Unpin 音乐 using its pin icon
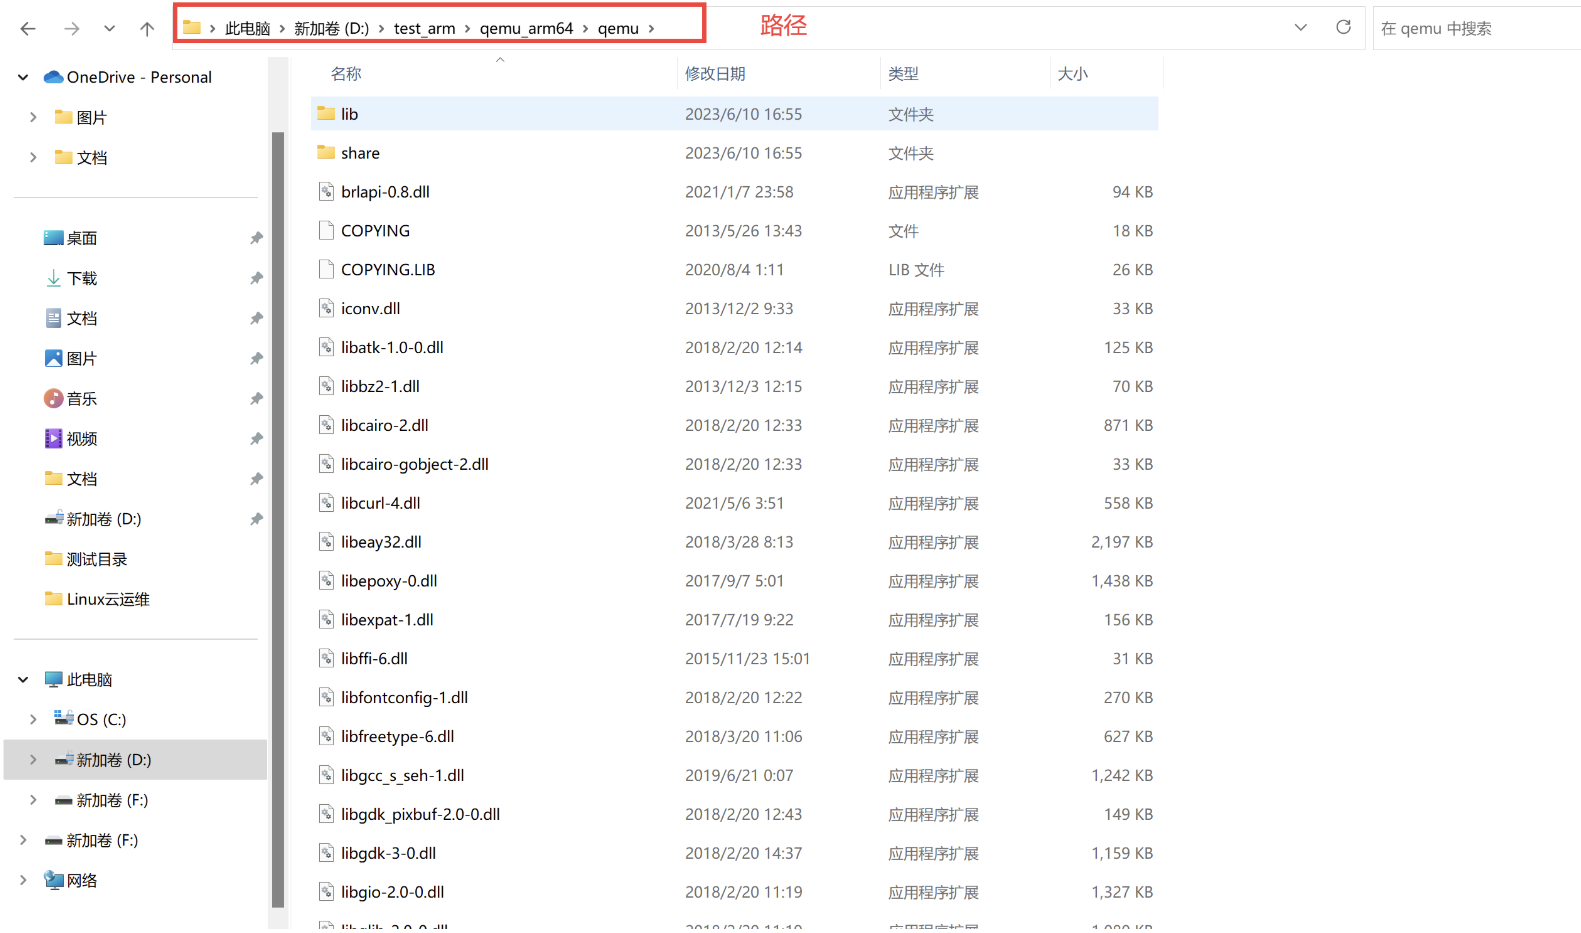 pyautogui.click(x=256, y=398)
